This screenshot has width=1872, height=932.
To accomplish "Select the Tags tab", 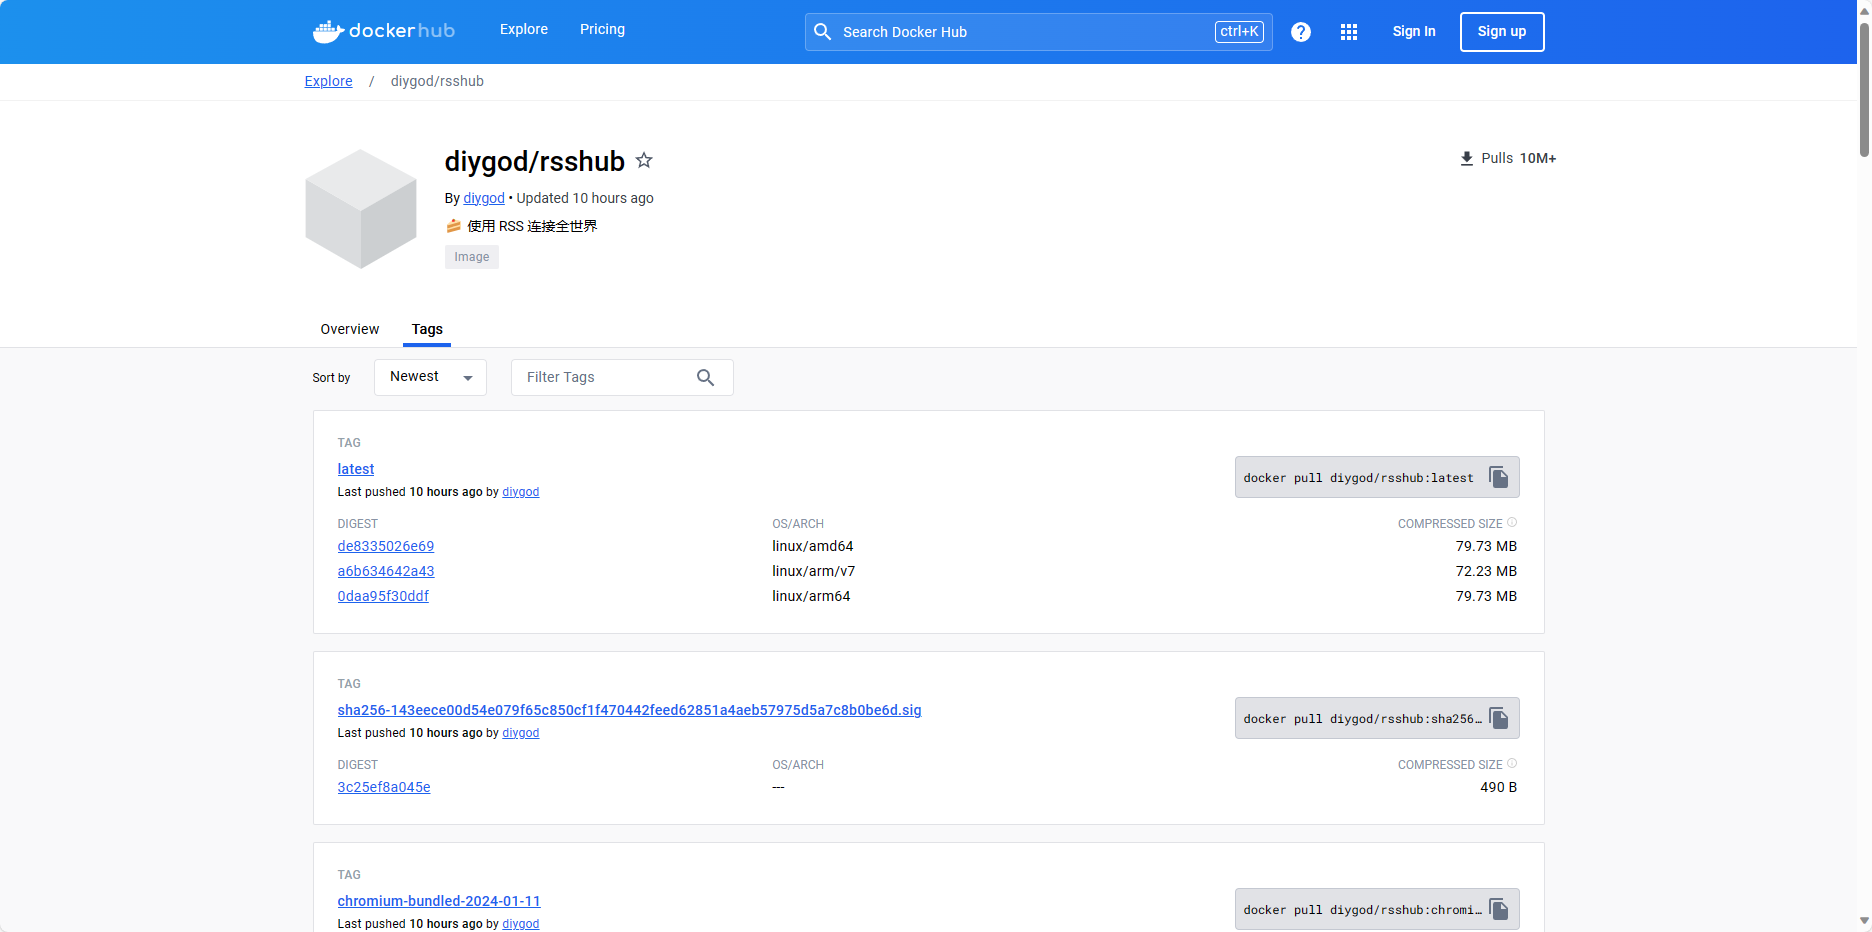I will tap(427, 329).
